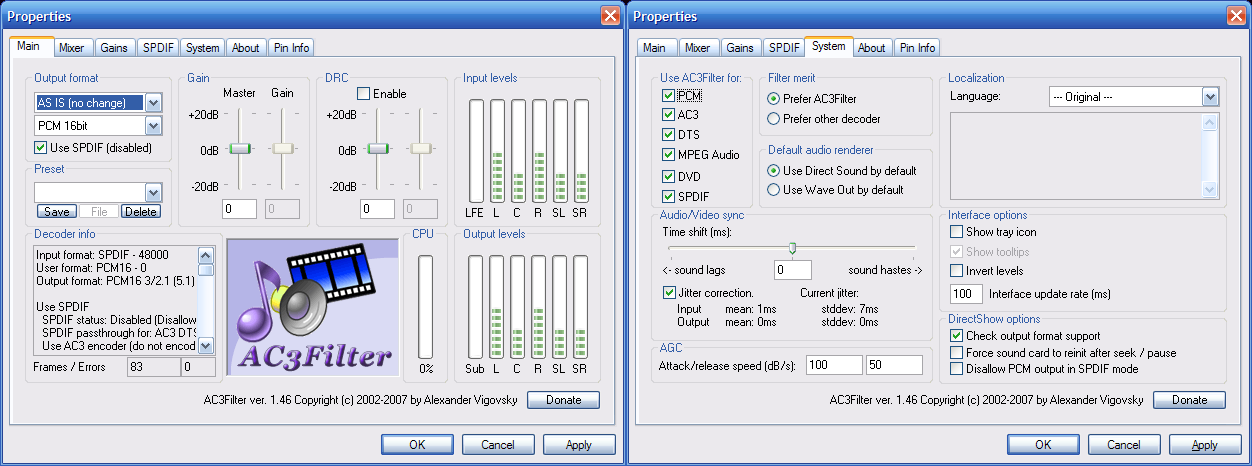This screenshot has width=1252, height=466.
Task: Enable Force sound card to reinit option
Action: pos(957,353)
